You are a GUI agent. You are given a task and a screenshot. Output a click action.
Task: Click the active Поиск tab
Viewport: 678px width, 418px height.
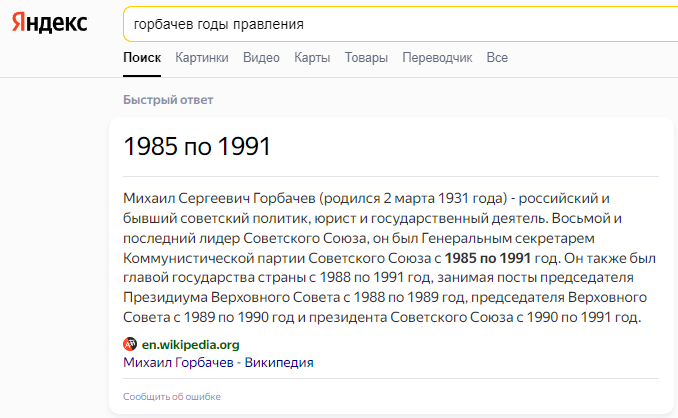click(x=142, y=58)
